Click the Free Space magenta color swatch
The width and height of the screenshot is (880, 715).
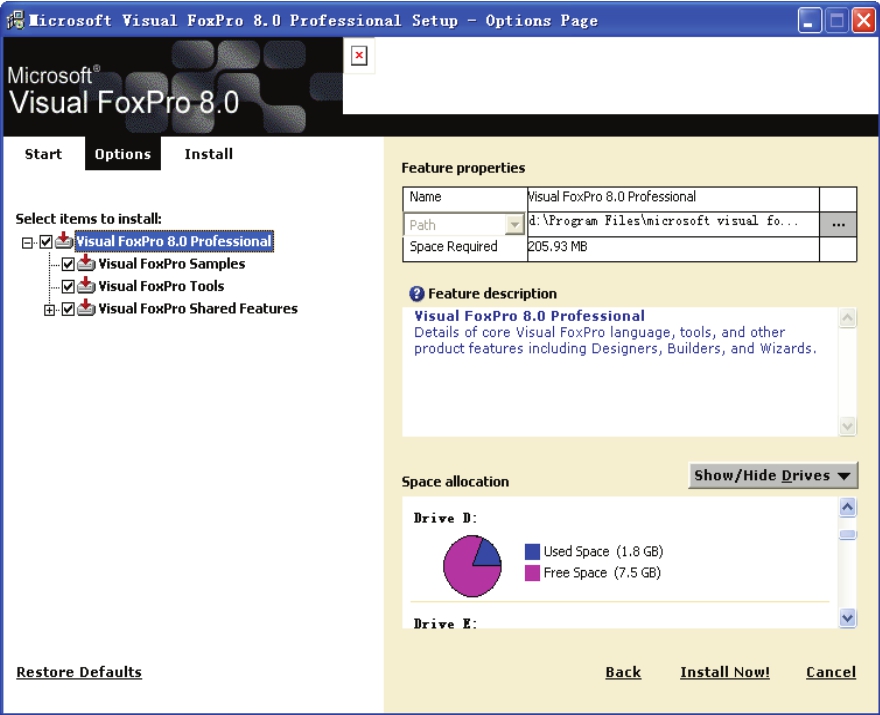[532, 573]
